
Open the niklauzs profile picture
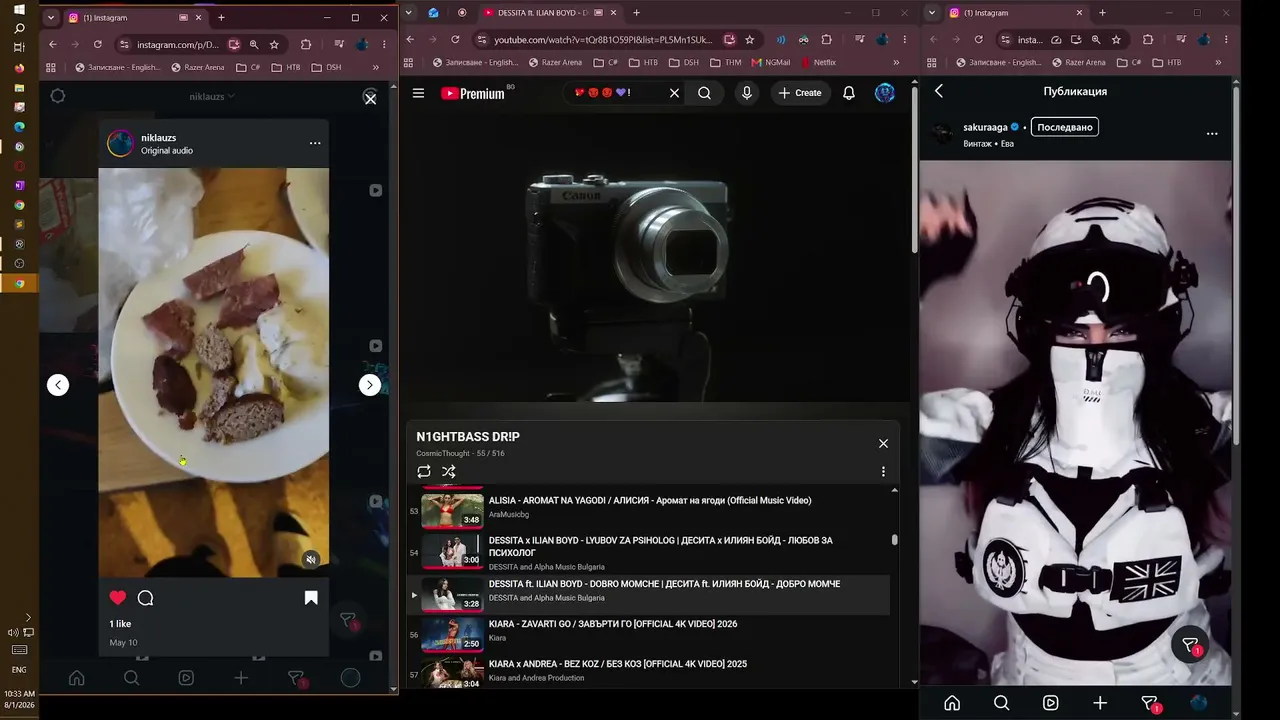coord(120,143)
